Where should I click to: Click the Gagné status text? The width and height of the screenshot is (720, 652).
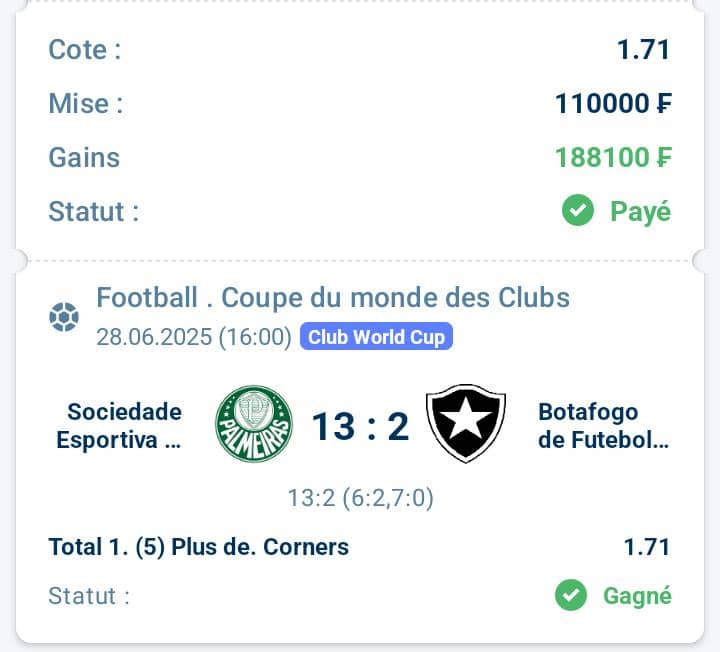(x=637, y=596)
